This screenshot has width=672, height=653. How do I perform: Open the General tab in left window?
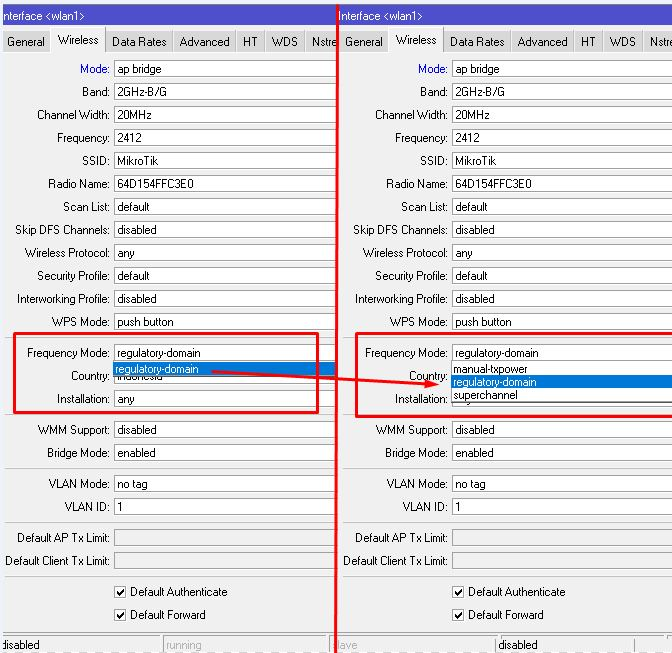[26, 42]
